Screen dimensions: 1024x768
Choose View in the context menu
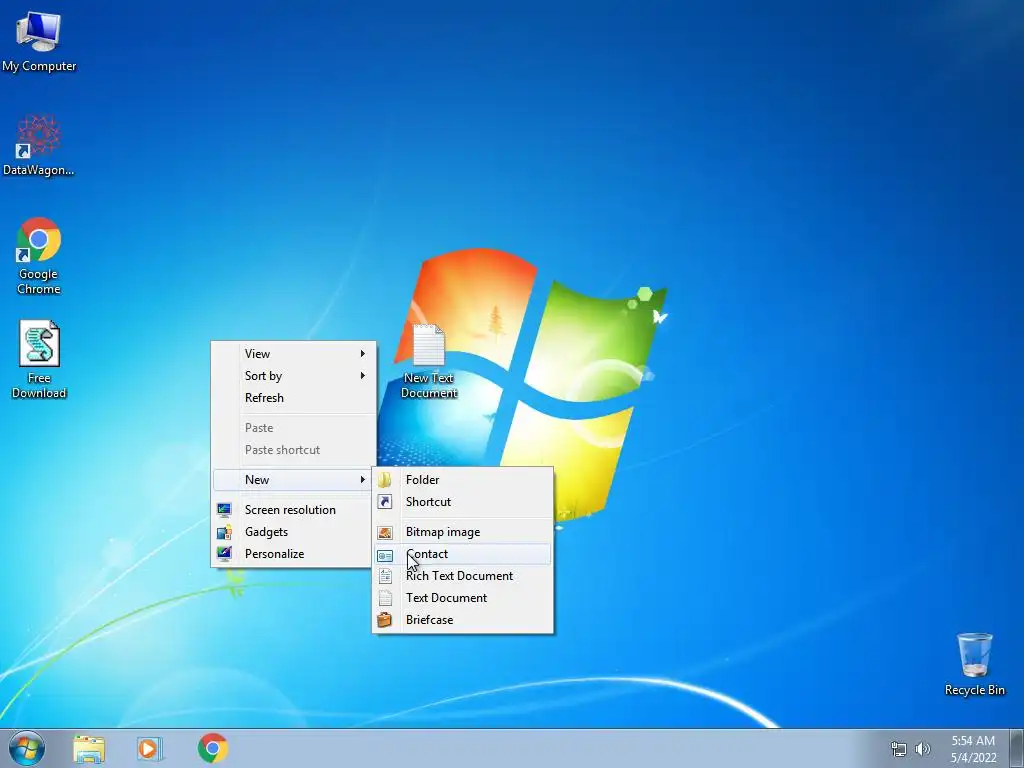[294, 353]
